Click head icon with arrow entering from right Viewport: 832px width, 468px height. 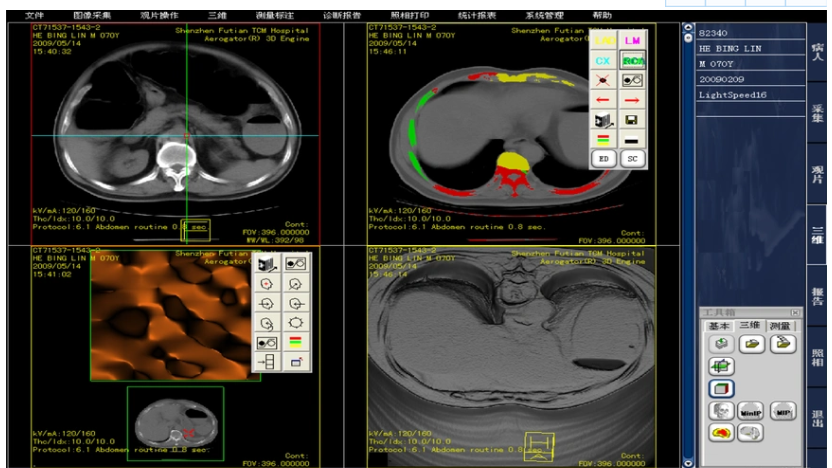296,304
